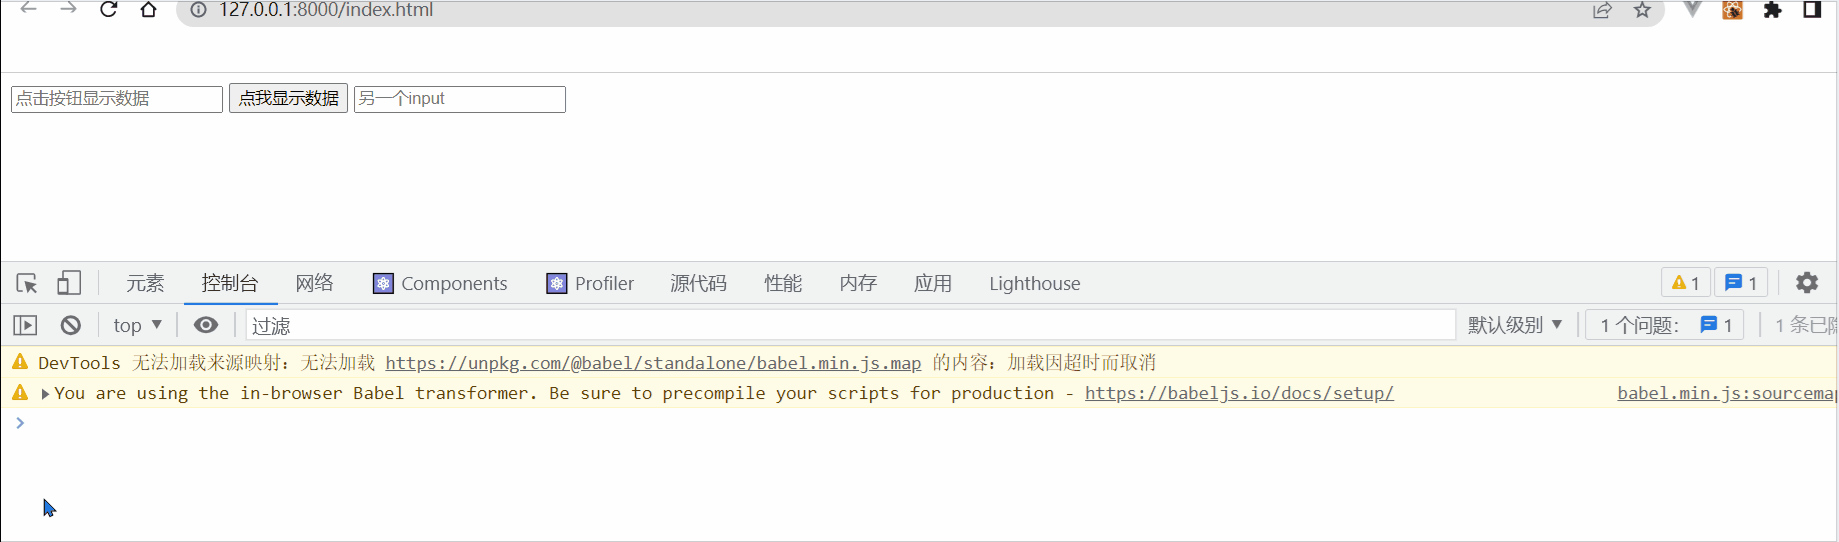Open the Extensions puzzle icon

pyautogui.click(x=1772, y=10)
